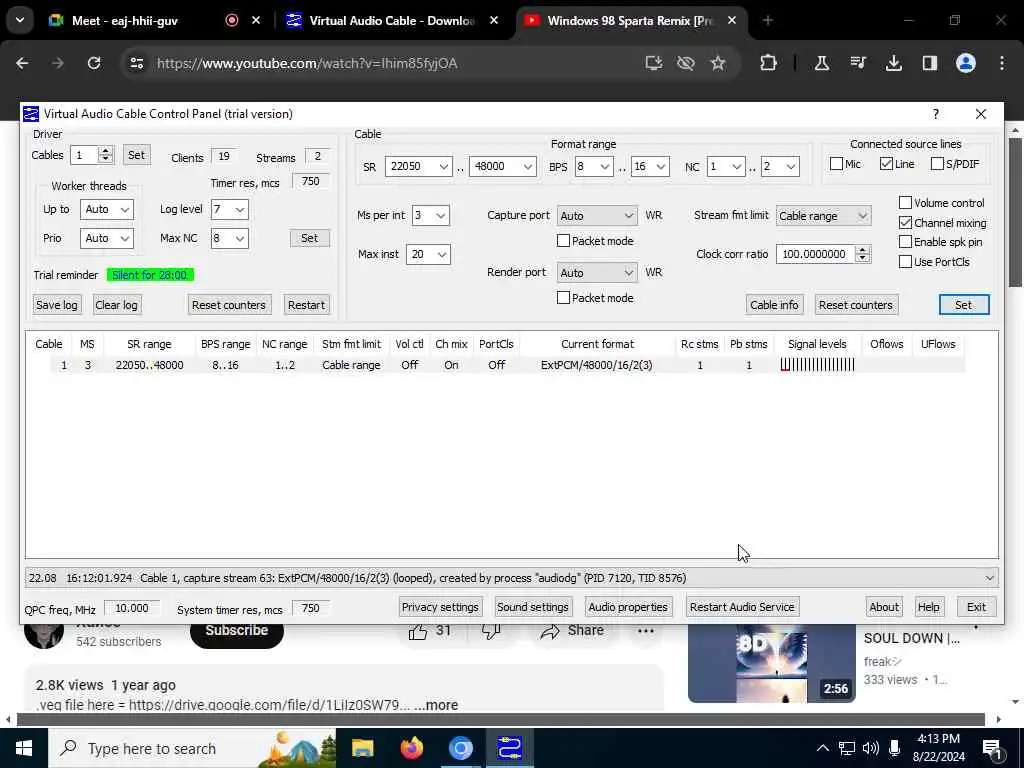Open SR minimum 22050 dropdown
Viewport: 1024px width, 768px height.
(x=418, y=167)
